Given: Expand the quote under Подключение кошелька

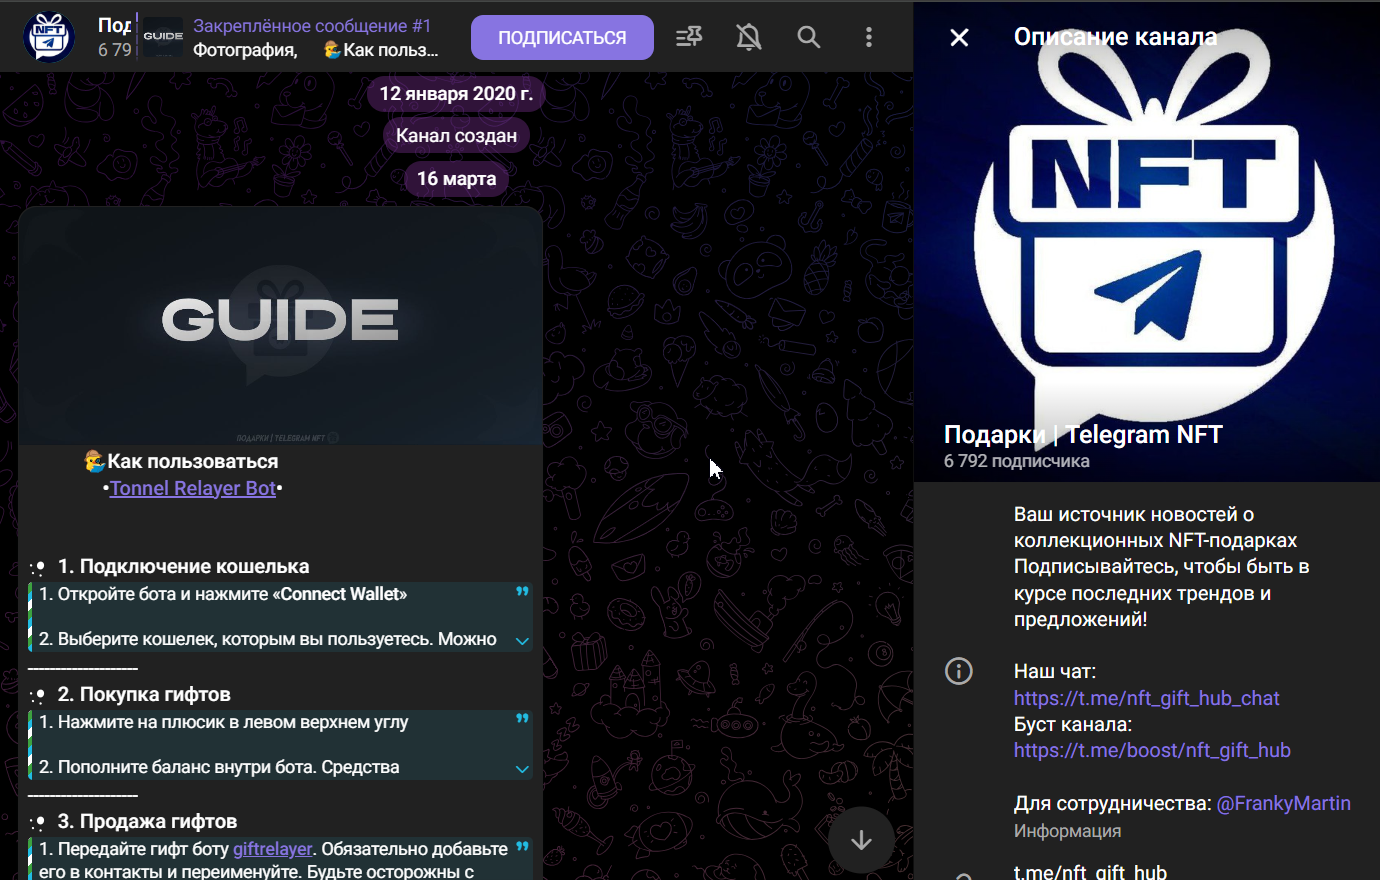Looking at the screenshot, I should [x=522, y=640].
